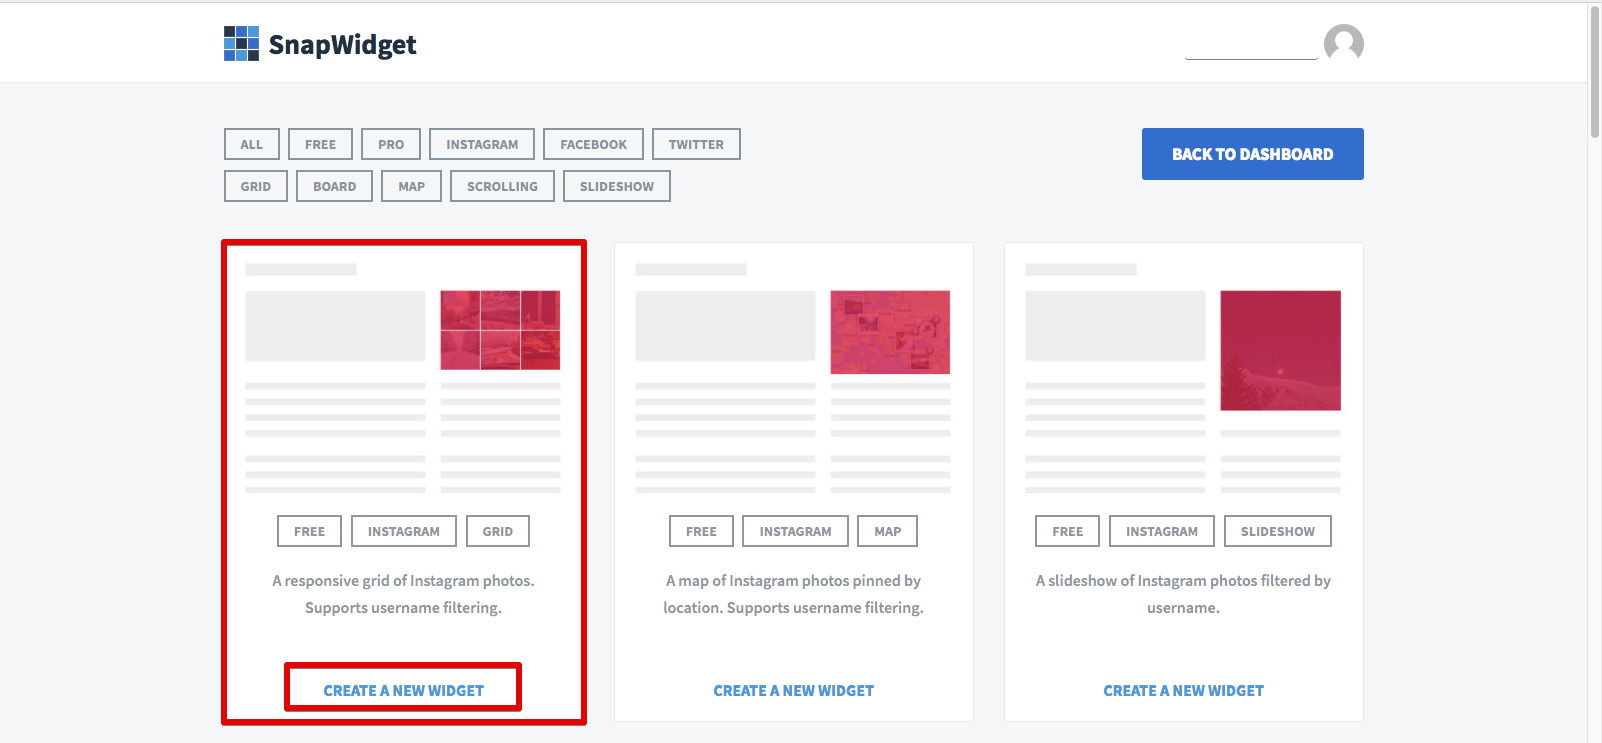
Task: Create a new map widget
Action: pos(793,690)
